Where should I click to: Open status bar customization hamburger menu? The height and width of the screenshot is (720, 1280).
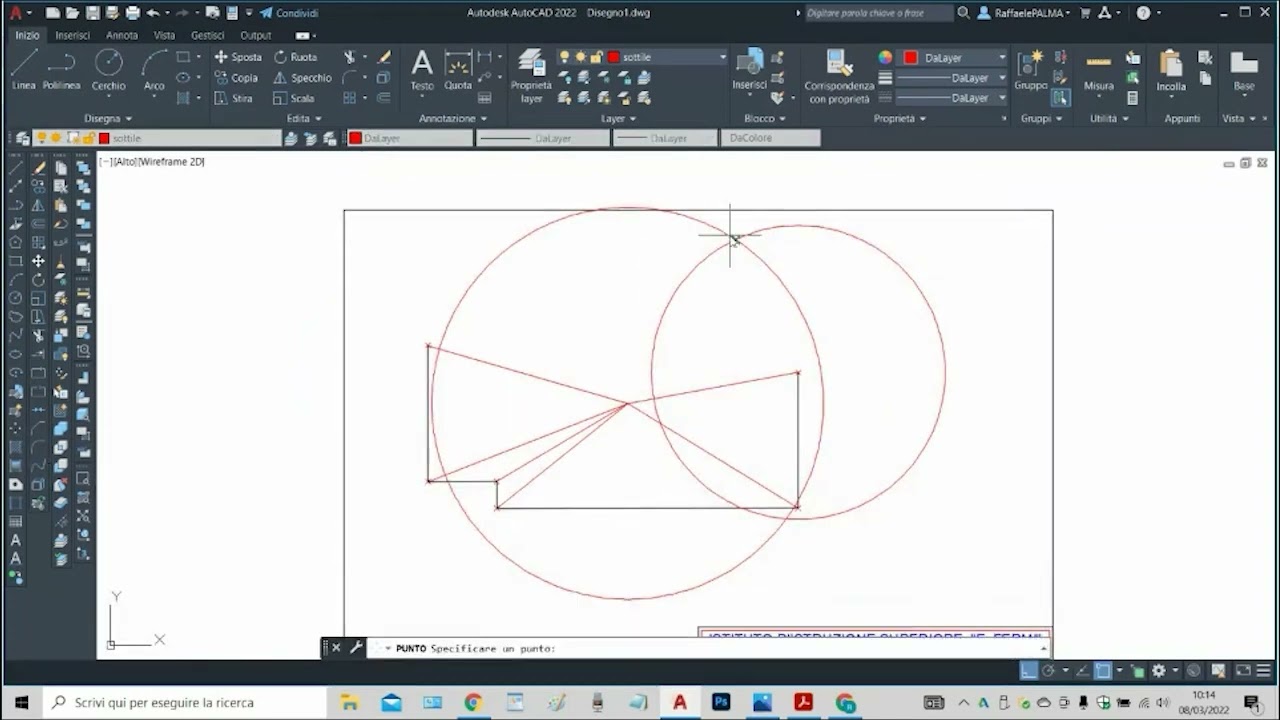click(x=1264, y=671)
